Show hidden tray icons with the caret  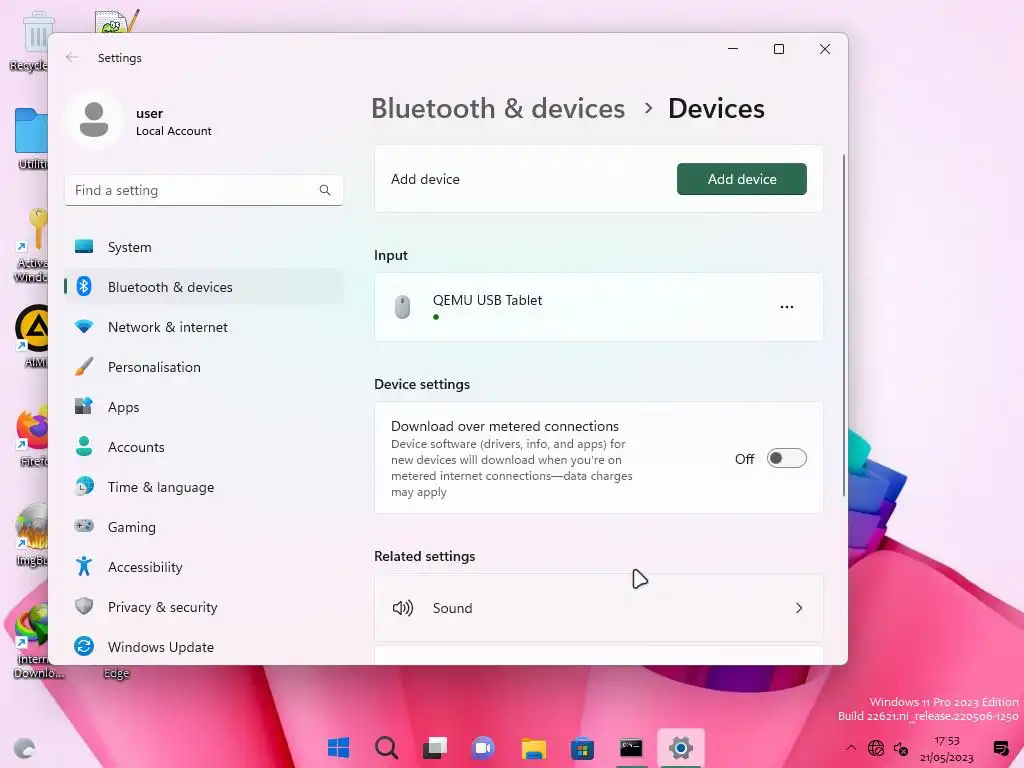850,748
